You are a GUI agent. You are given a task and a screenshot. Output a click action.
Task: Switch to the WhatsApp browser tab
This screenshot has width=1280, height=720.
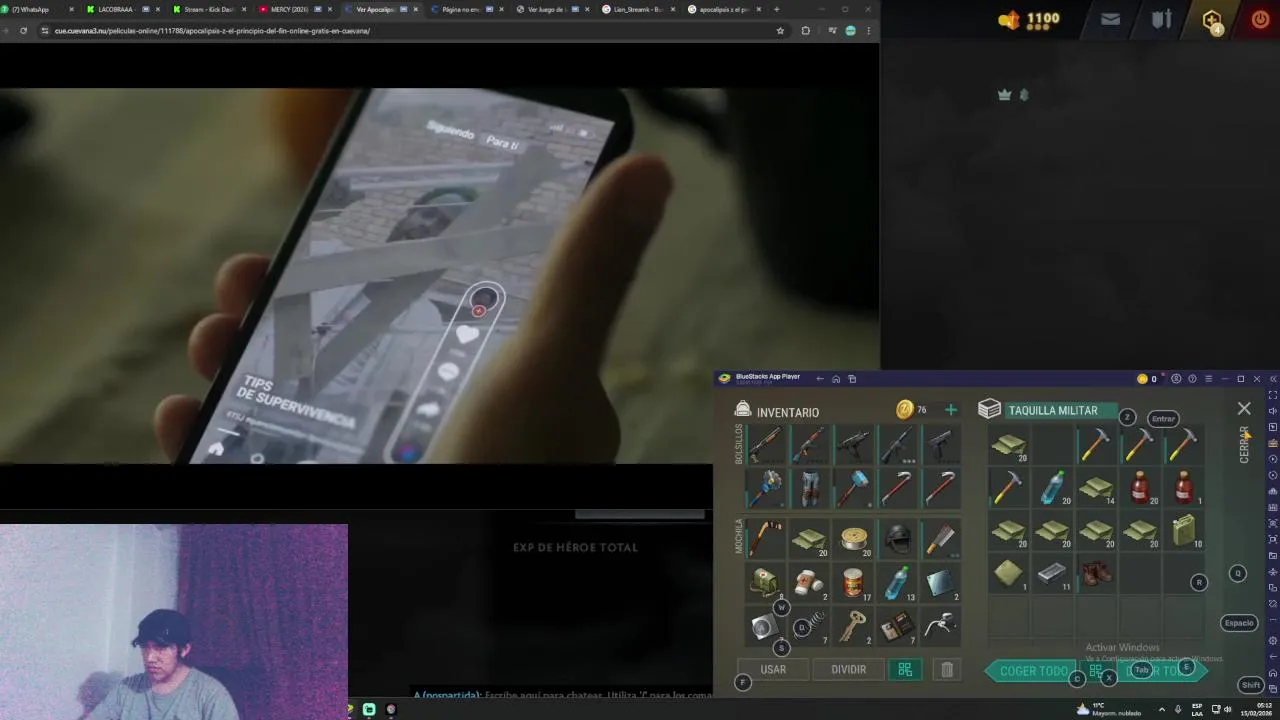[x=38, y=9]
